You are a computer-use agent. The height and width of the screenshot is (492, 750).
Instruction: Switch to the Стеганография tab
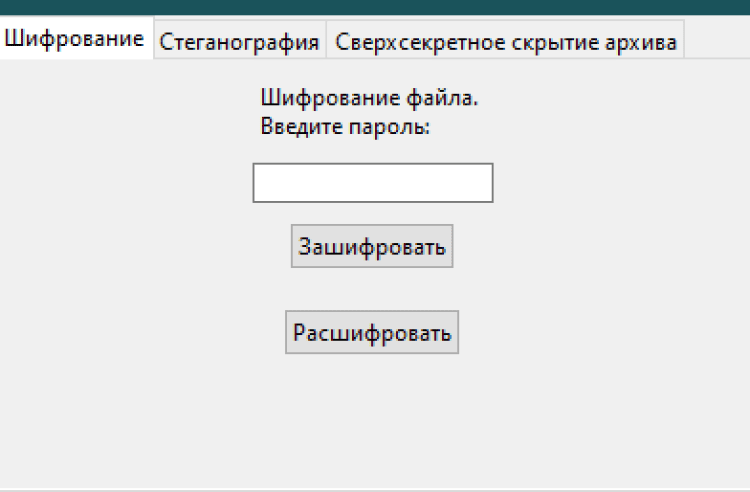[239, 42]
